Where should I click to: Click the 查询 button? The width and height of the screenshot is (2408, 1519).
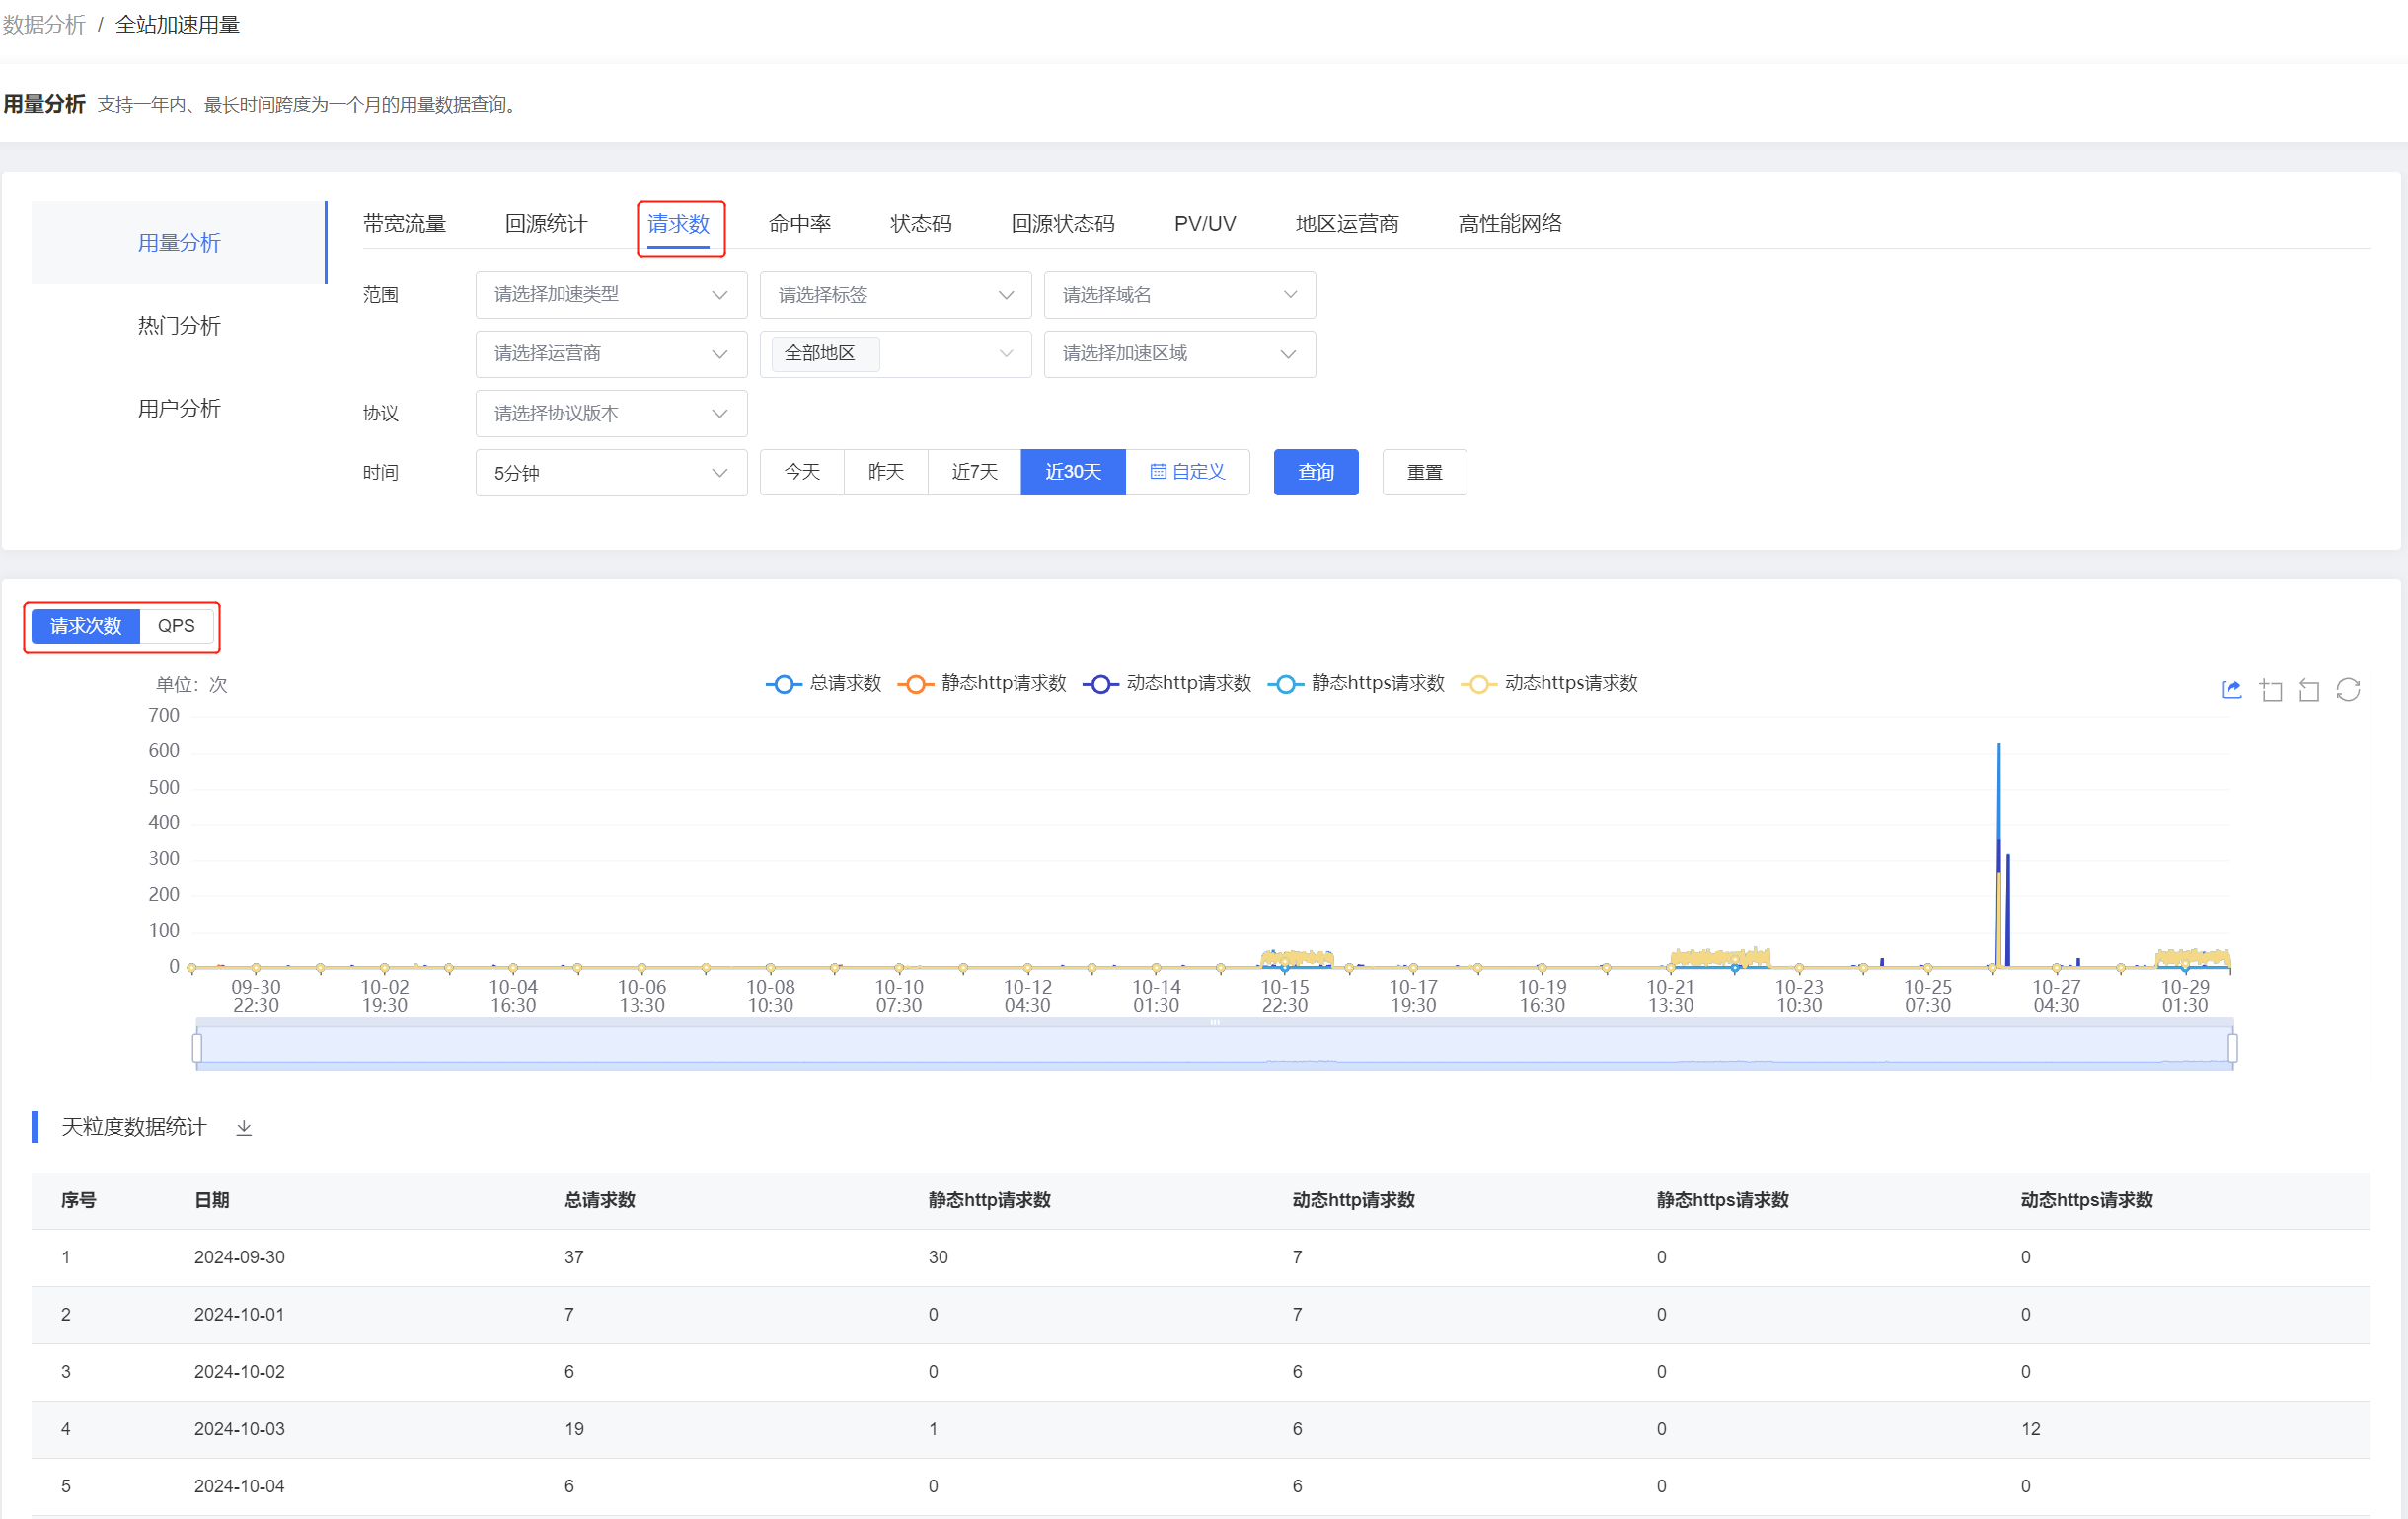(x=1316, y=472)
